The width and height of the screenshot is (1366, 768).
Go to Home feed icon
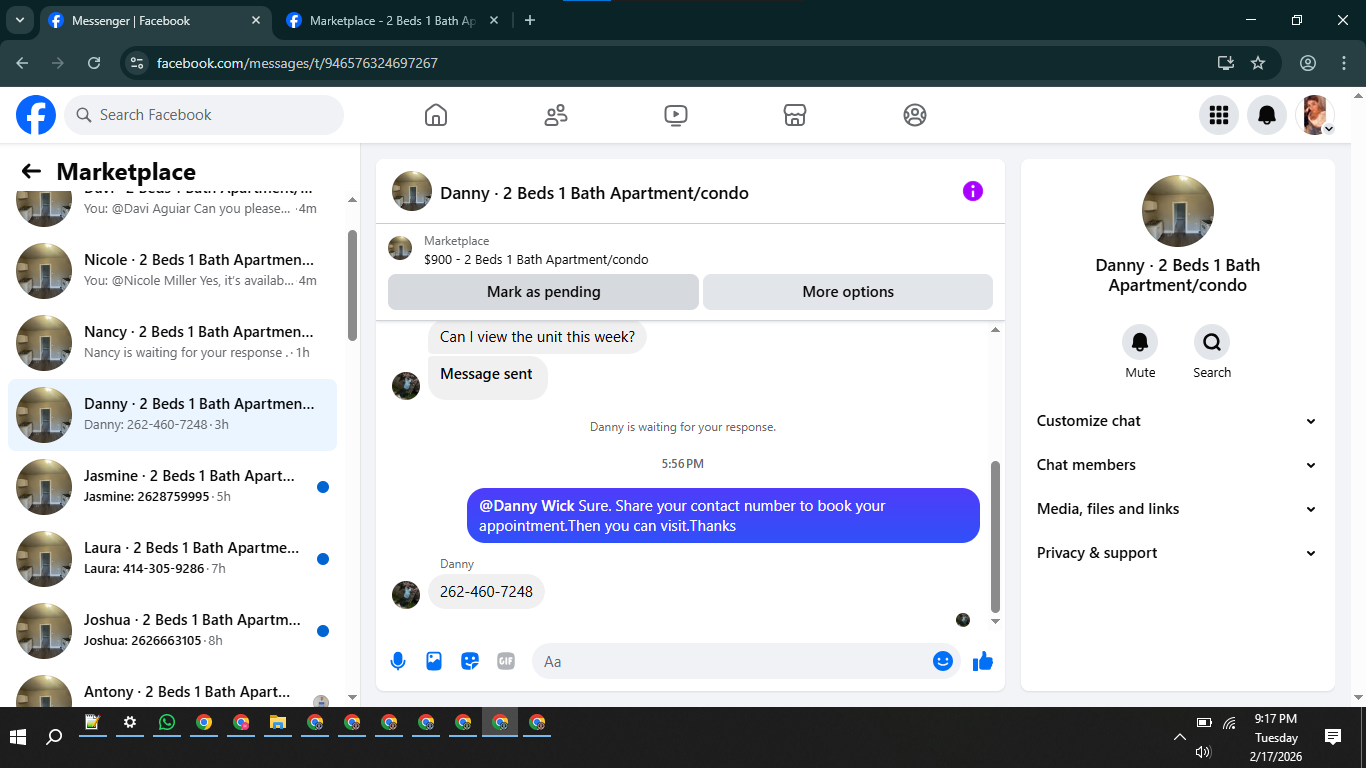coord(436,115)
